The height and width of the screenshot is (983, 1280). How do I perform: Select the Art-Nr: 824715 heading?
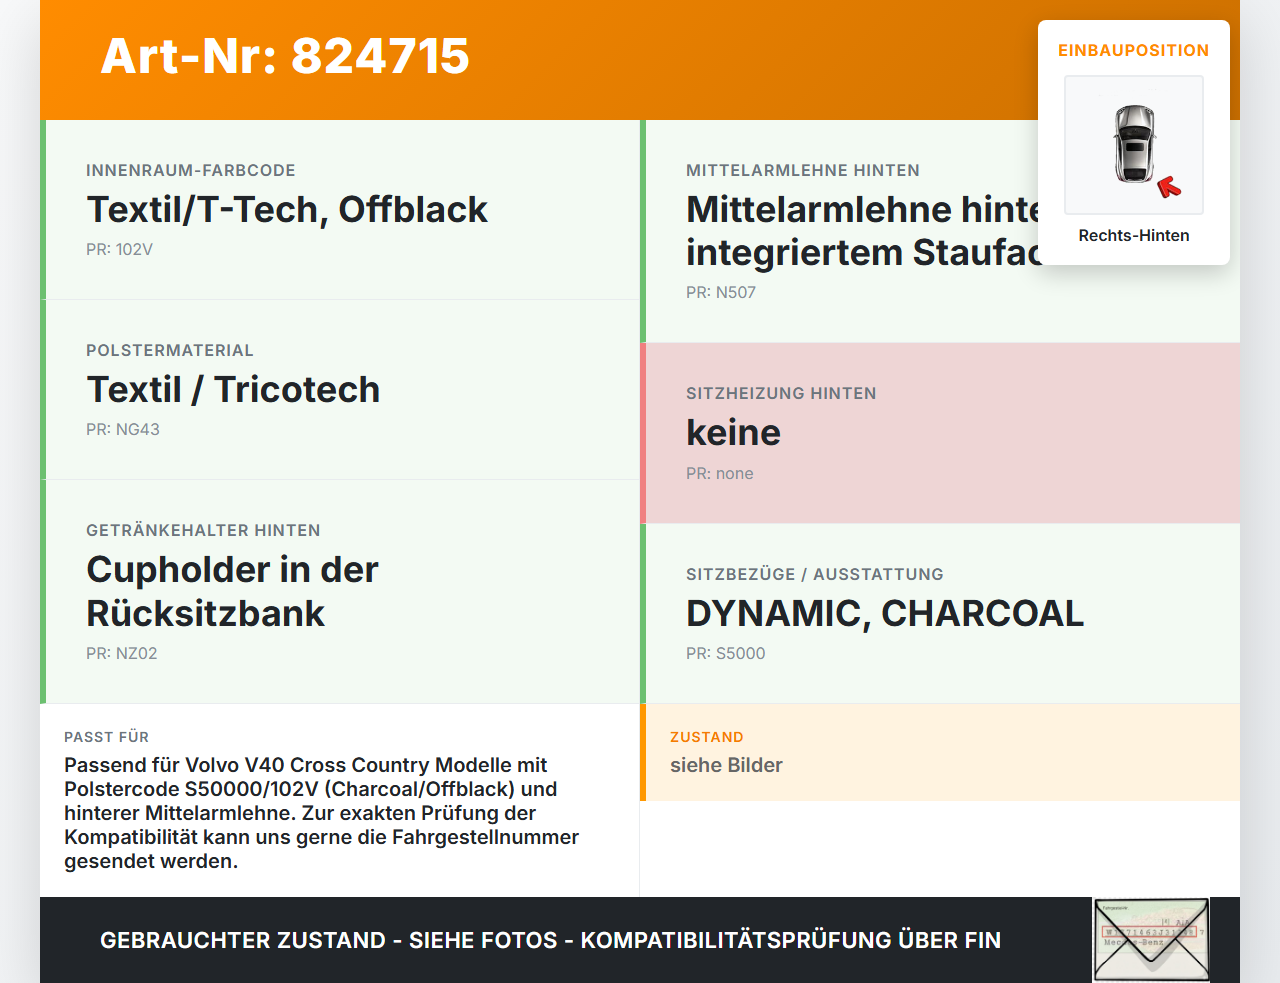click(285, 56)
